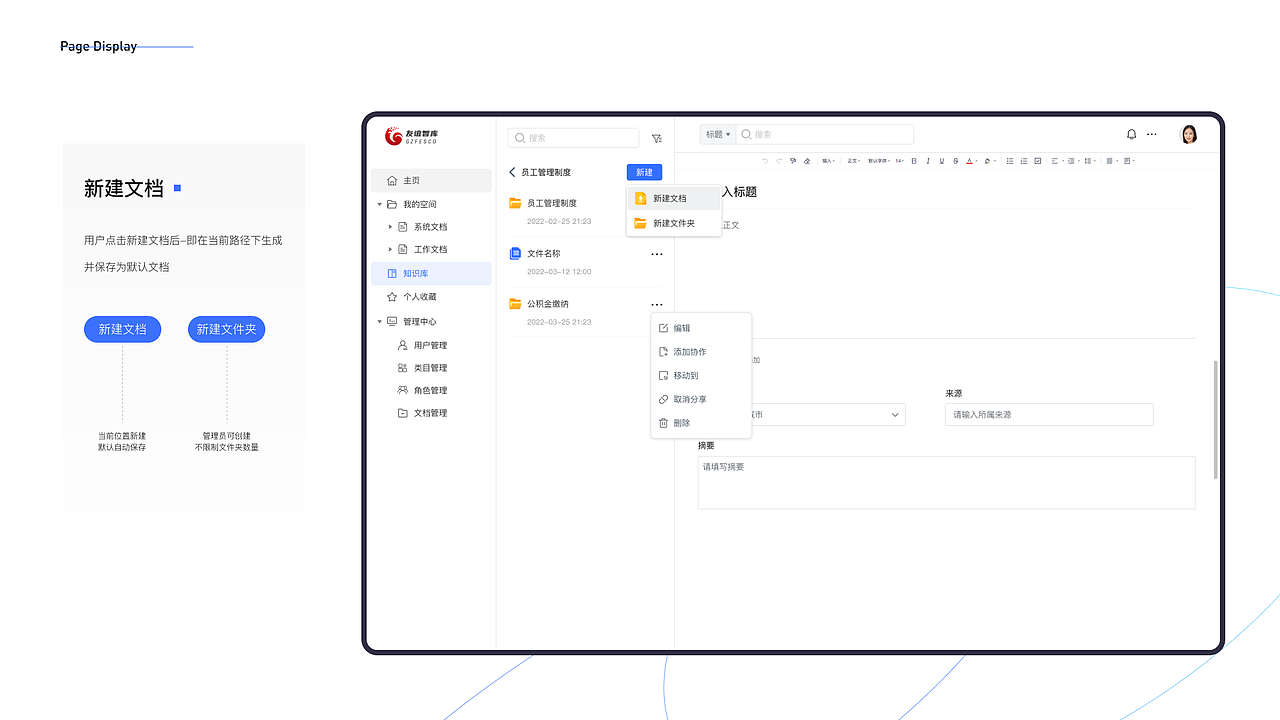Collapse the 管理中心 tree node
The height and width of the screenshot is (720, 1280).
pos(380,321)
